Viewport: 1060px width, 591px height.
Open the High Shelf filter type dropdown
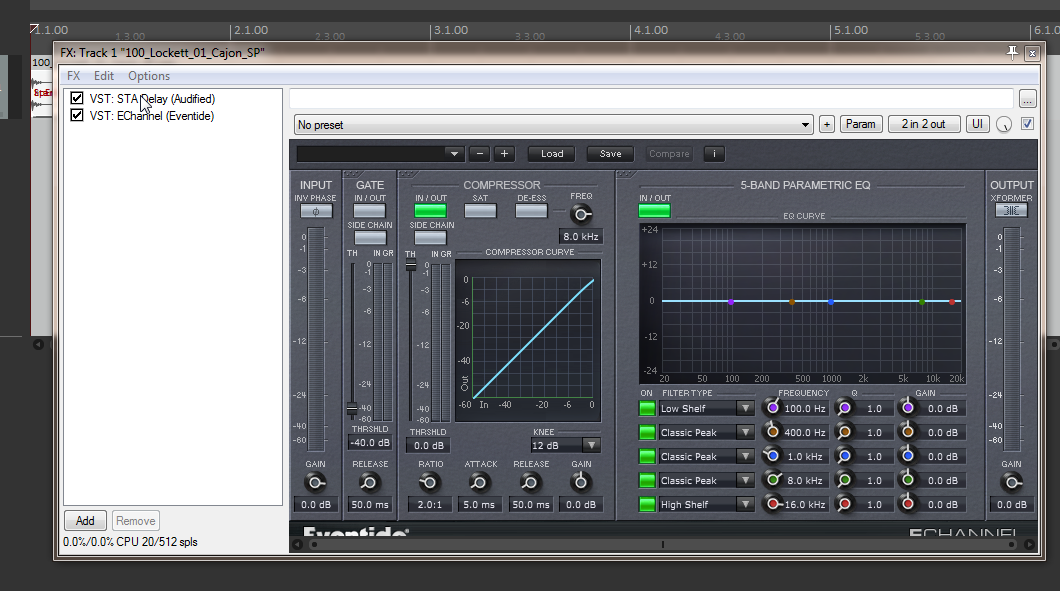click(706, 505)
